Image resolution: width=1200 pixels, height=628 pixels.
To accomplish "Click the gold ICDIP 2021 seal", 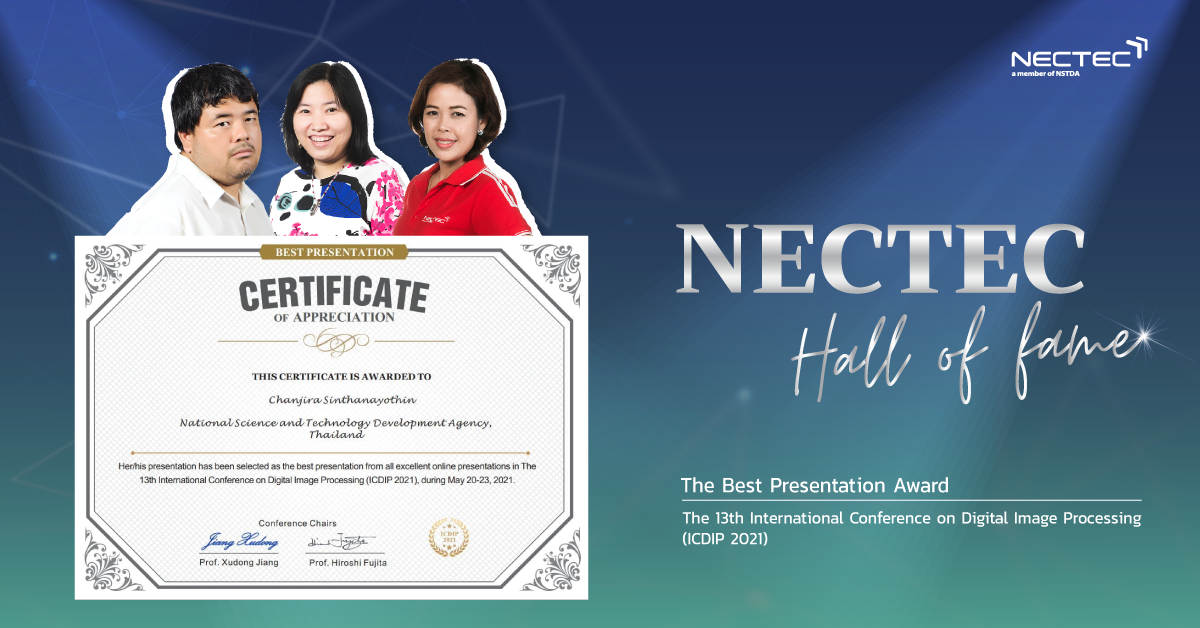I will pos(447,537).
